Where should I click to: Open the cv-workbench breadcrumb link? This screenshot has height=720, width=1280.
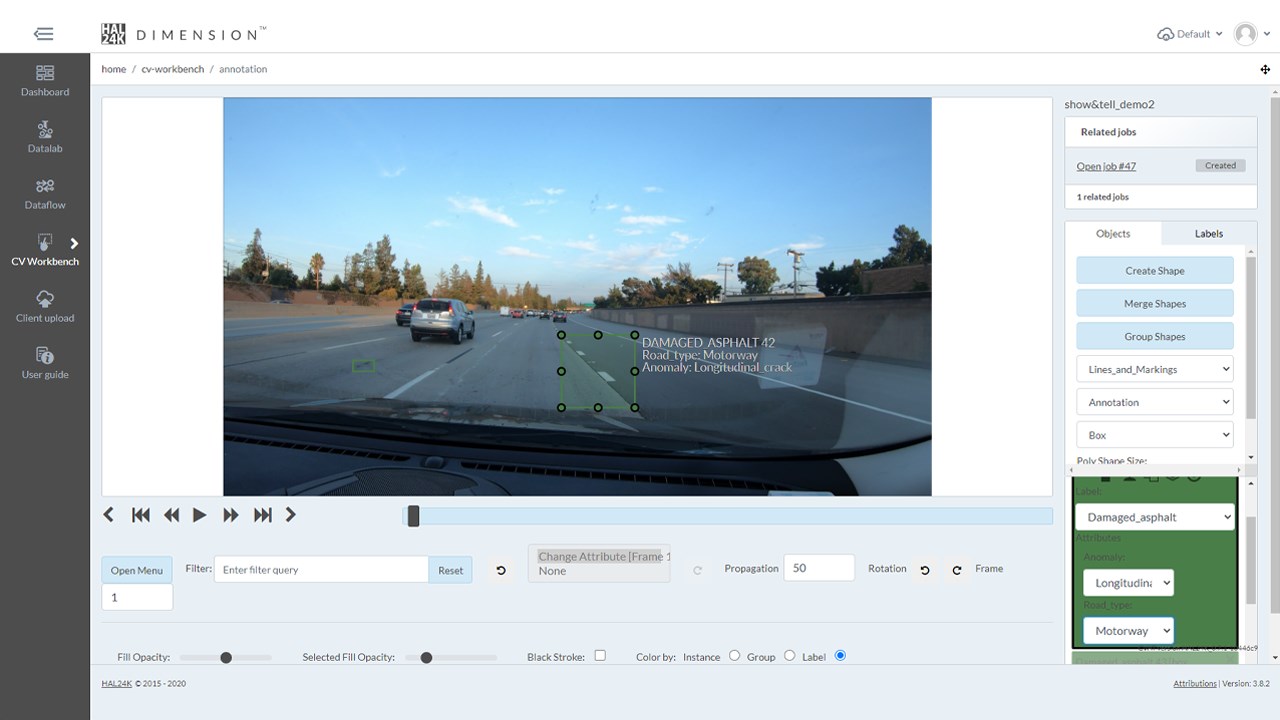click(x=173, y=69)
